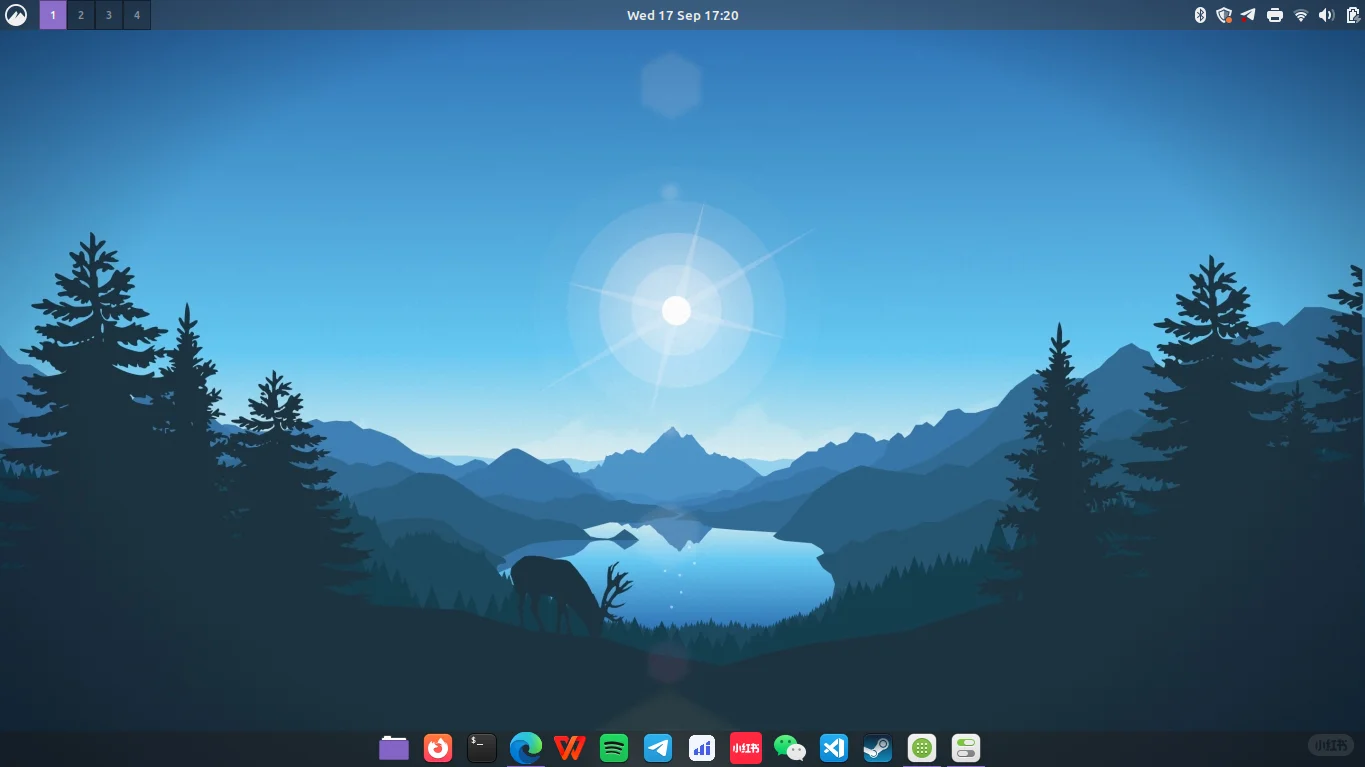Open the Telegram tray notification icon

coord(1248,15)
